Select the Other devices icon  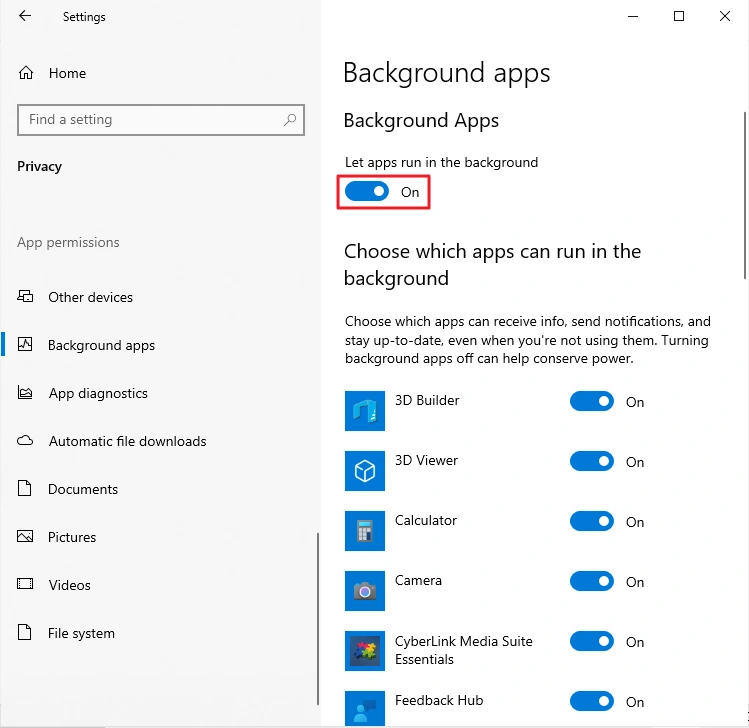pos(25,297)
